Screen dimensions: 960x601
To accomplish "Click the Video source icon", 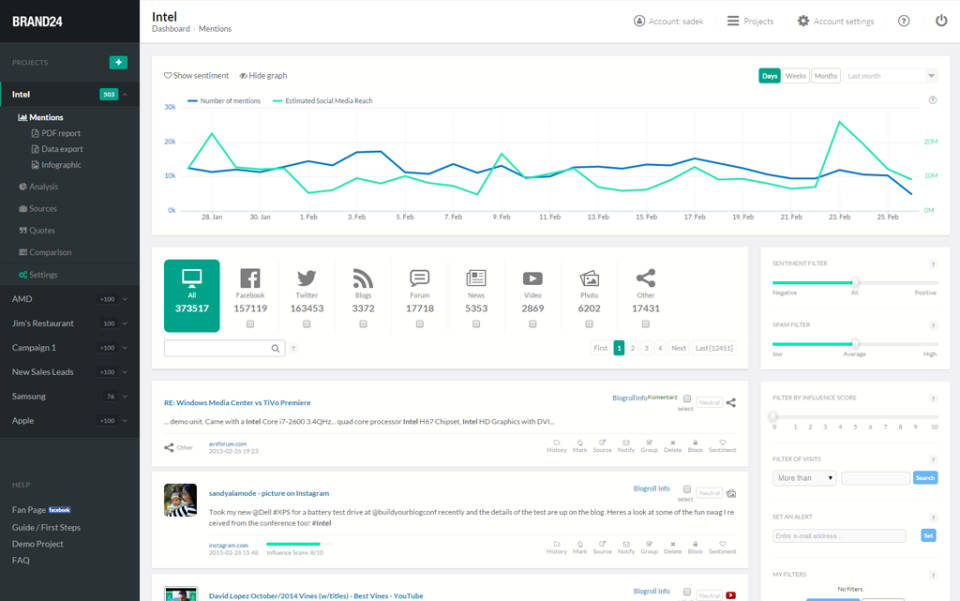I will pyautogui.click(x=533, y=279).
